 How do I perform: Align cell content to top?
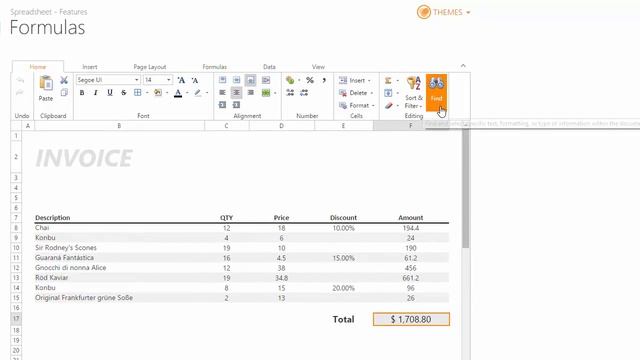pyautogui.click(x=222, y=80)
